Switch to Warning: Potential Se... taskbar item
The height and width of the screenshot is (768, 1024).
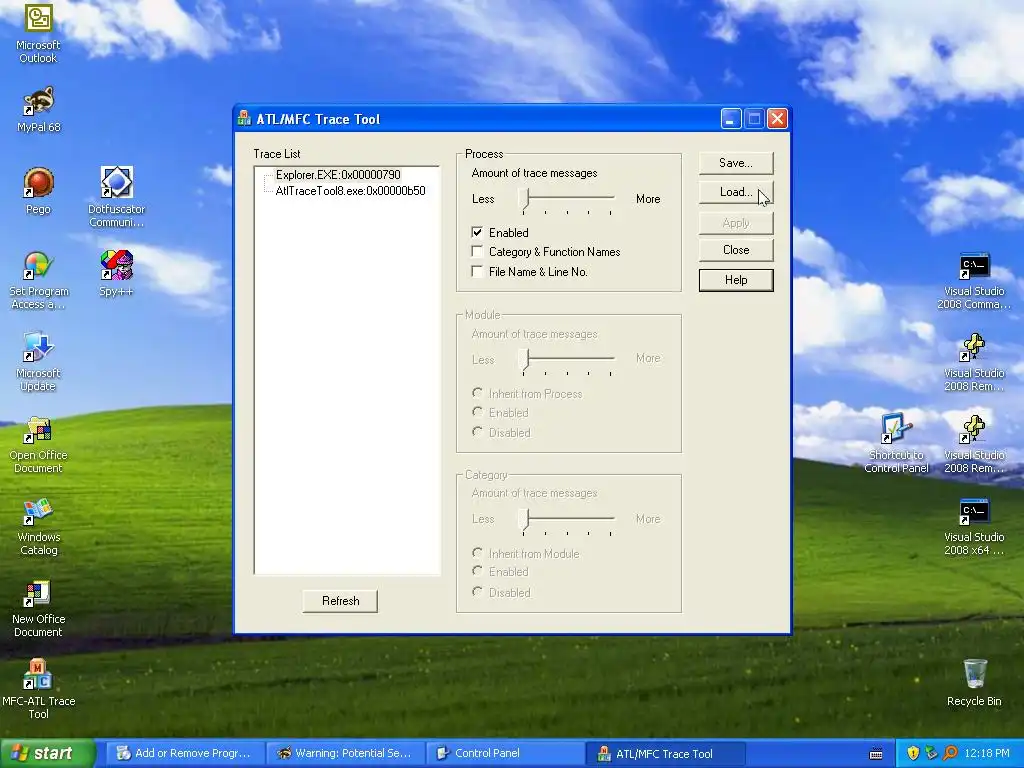[345, 754]
